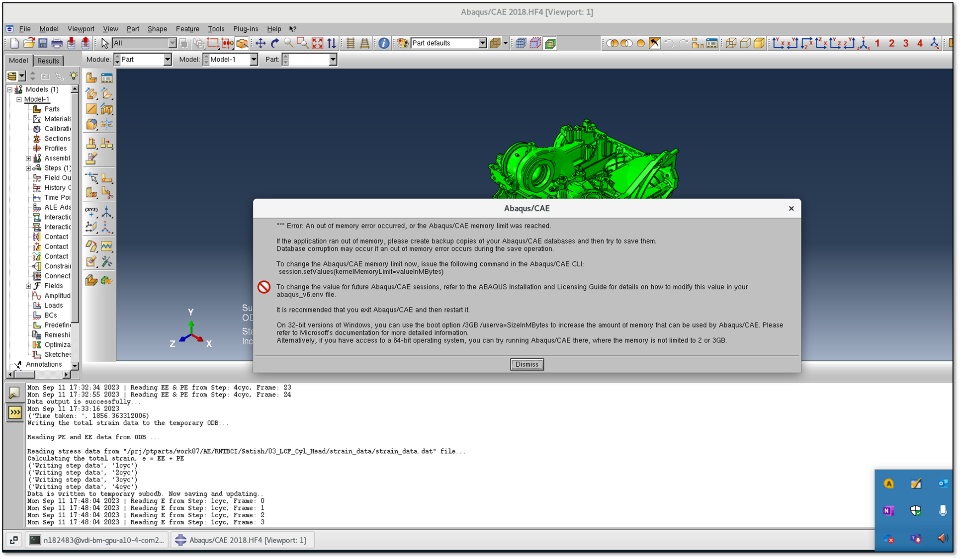960x559 pixels.
Task: Open the terminal n182483 taskbar button
Action: pyautogui.click(x=97, y=540)
